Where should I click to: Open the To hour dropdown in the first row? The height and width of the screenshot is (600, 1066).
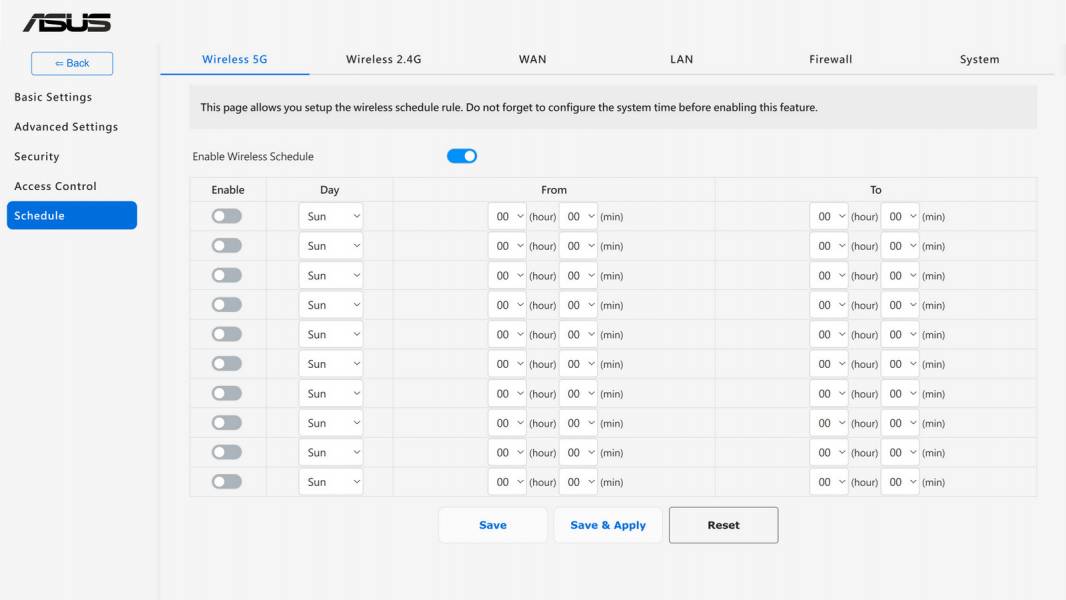(829, 216)
